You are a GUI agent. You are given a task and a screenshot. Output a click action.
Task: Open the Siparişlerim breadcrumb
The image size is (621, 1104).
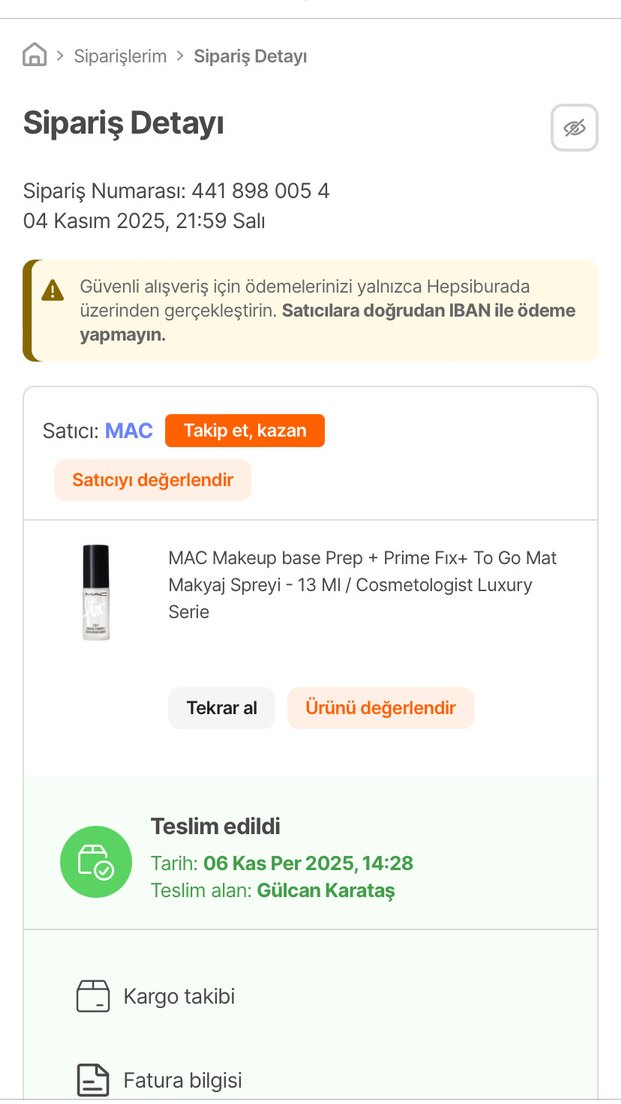click(x=120, y=56)
